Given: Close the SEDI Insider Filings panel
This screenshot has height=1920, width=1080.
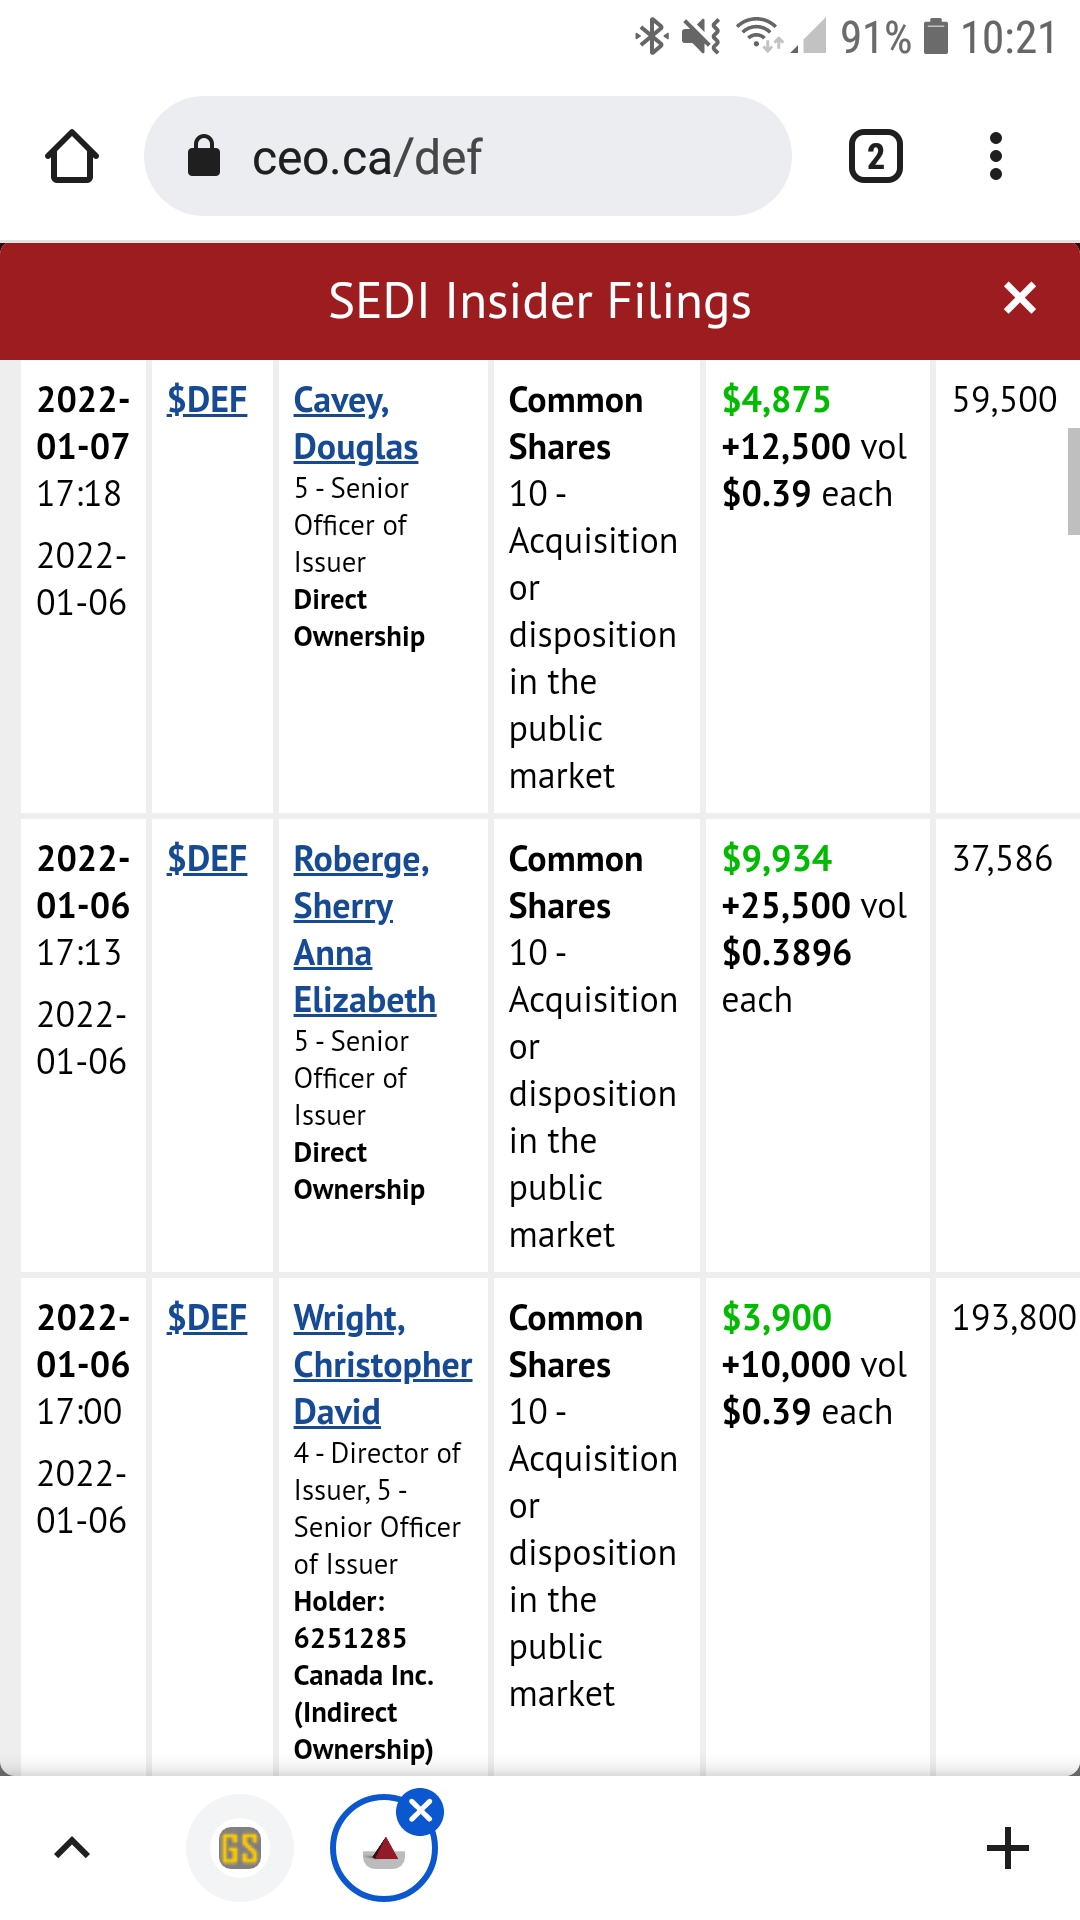Looking at the screenshot, I should pyautogui.click(x=1019, y=298).
